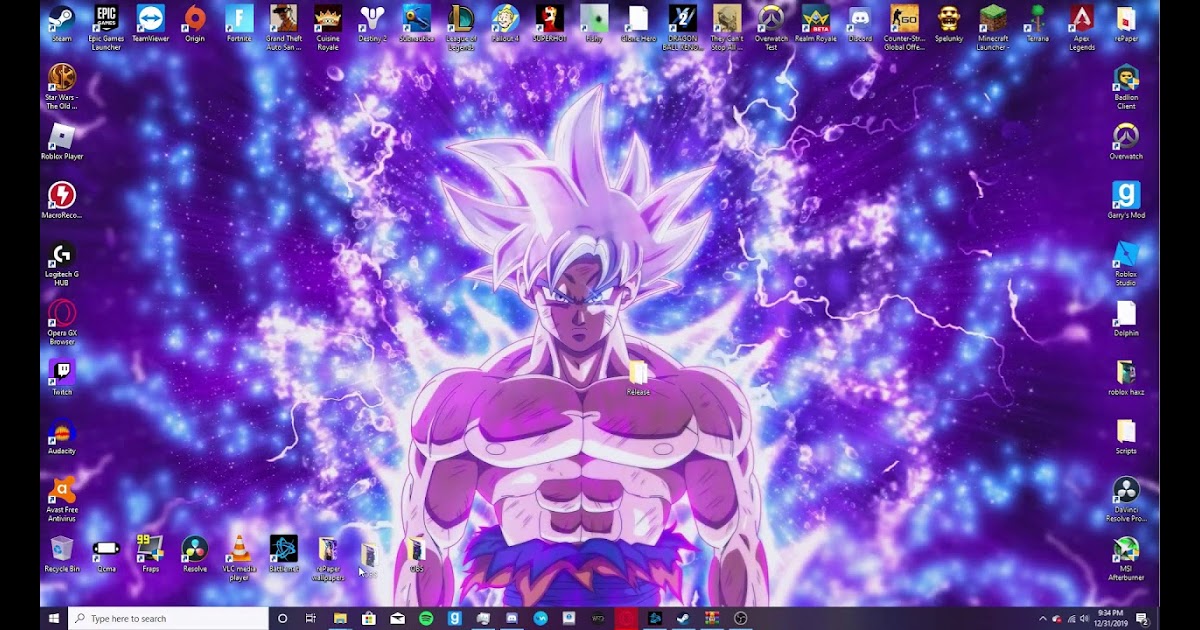1200x630 pixels.
Task: Open Task View on the taskbar
Action: coord(311,618)
